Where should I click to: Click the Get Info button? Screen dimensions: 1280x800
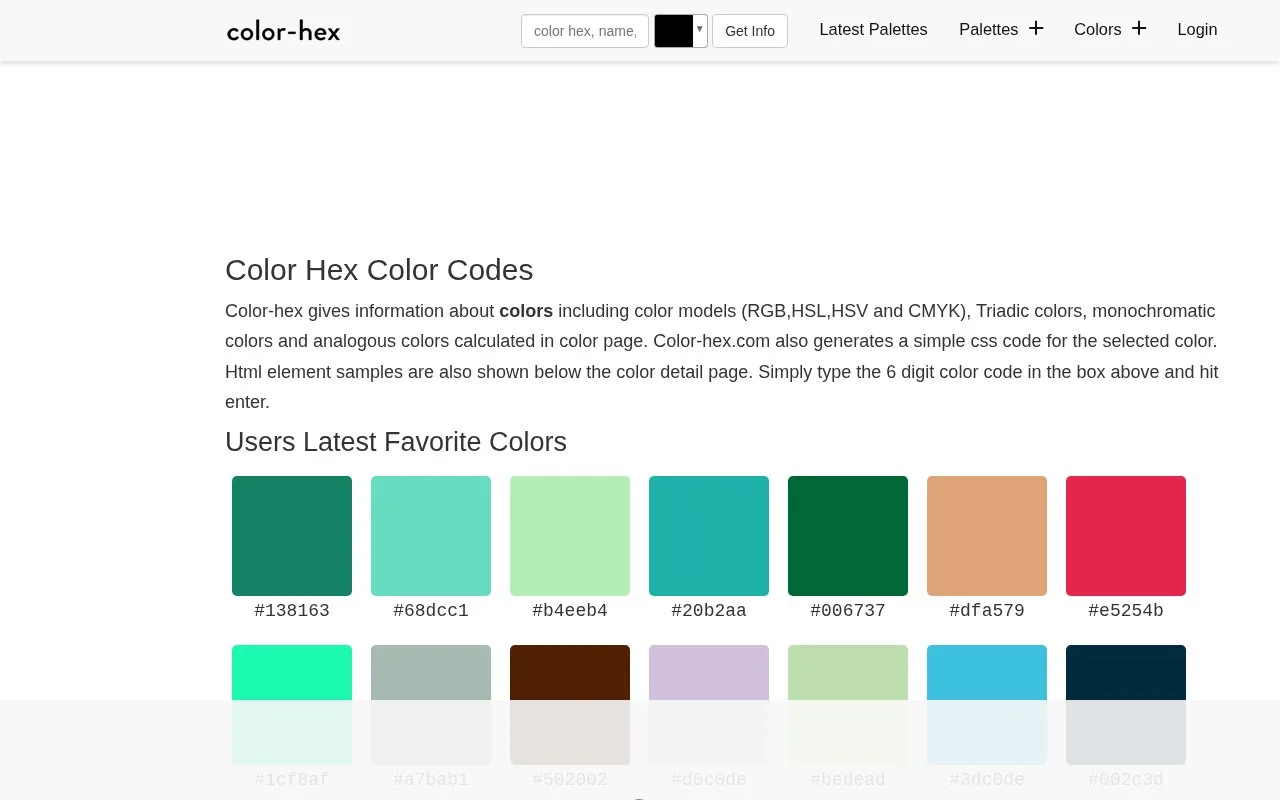(750, 31)
